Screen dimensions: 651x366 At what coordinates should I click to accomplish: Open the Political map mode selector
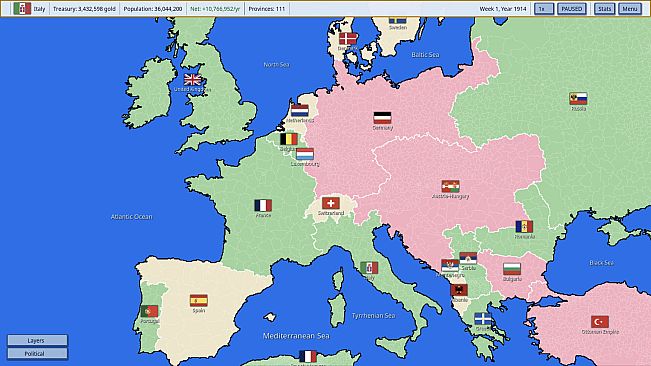[37, 354]
